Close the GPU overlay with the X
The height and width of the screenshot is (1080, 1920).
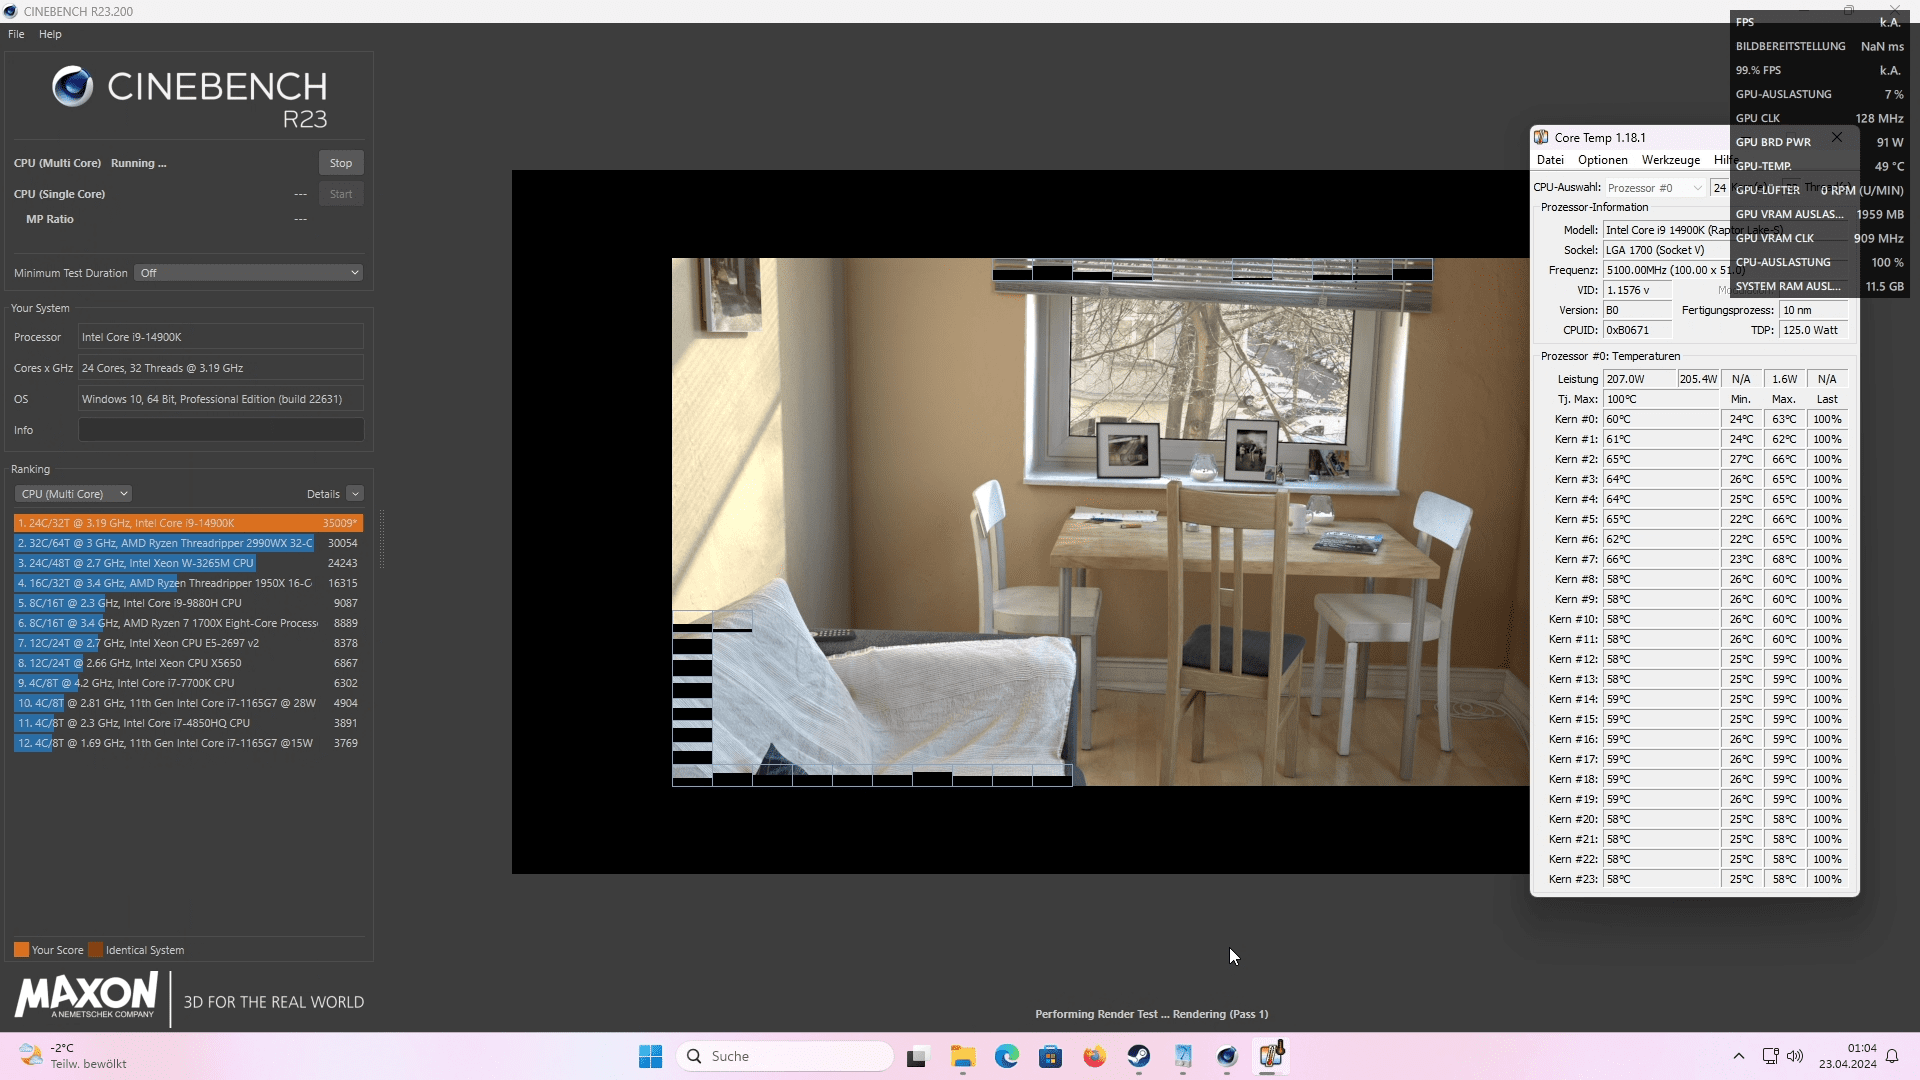click(1836, 137)
